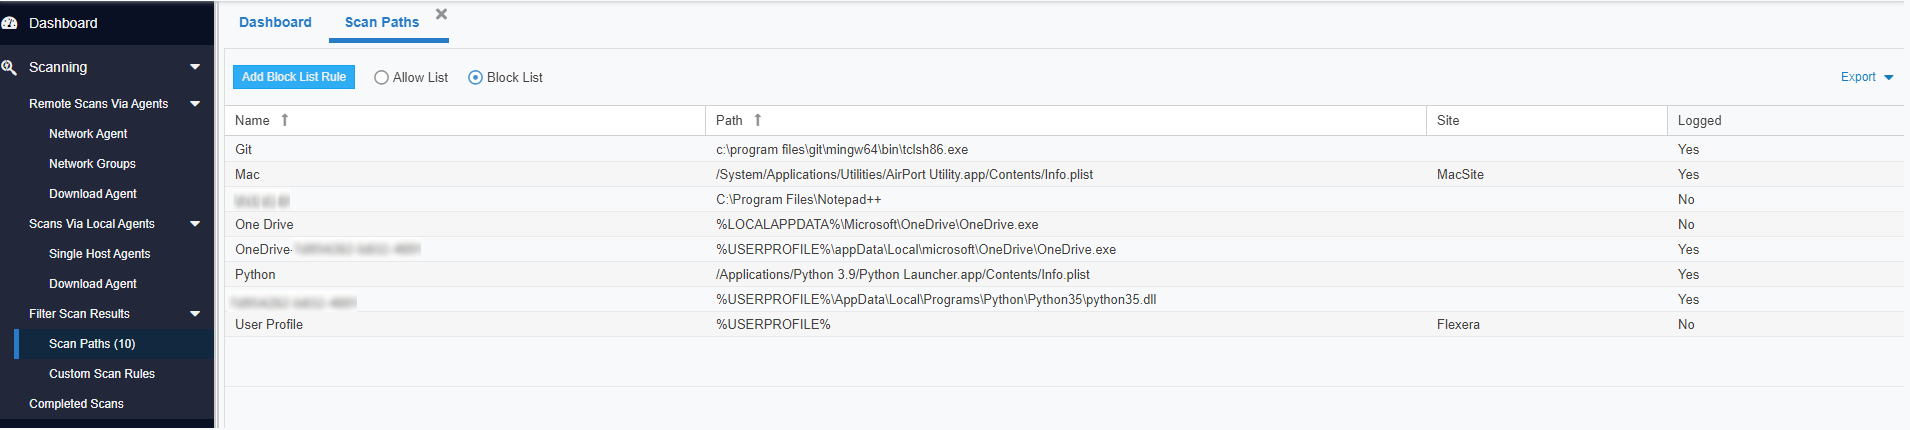Click the Dashboard gauge icon in sidebar
Image resolution: width=1910 pixels, height=430 pixels.
(x=9, y=23)
